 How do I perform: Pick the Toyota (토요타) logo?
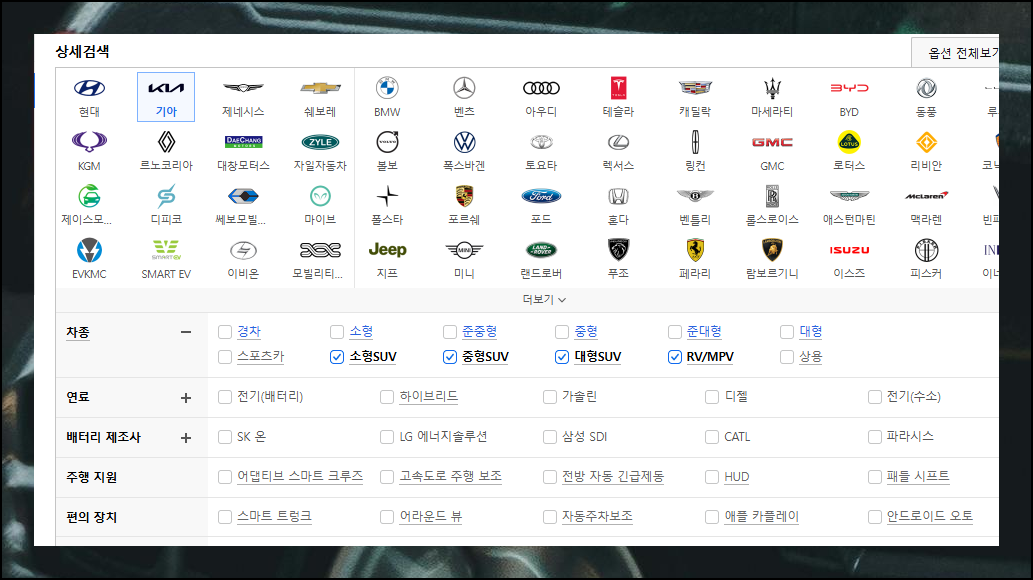click(x=542, y=142)
